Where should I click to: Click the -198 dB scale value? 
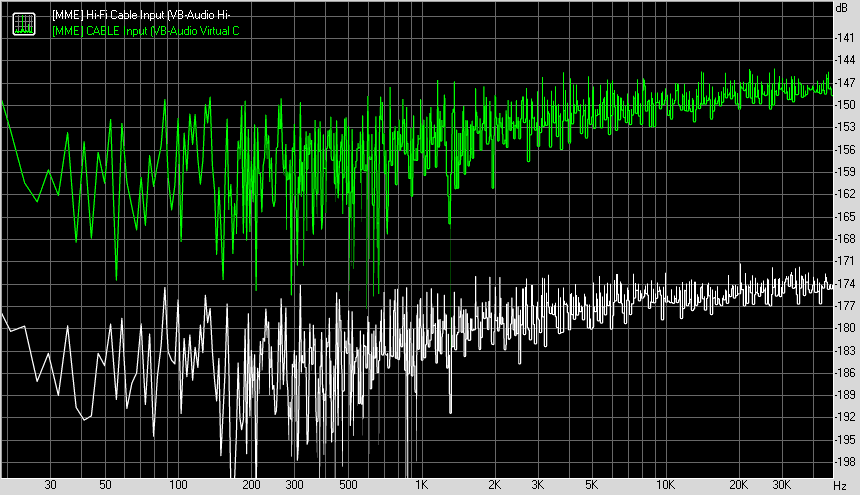(x=845, y=462)
